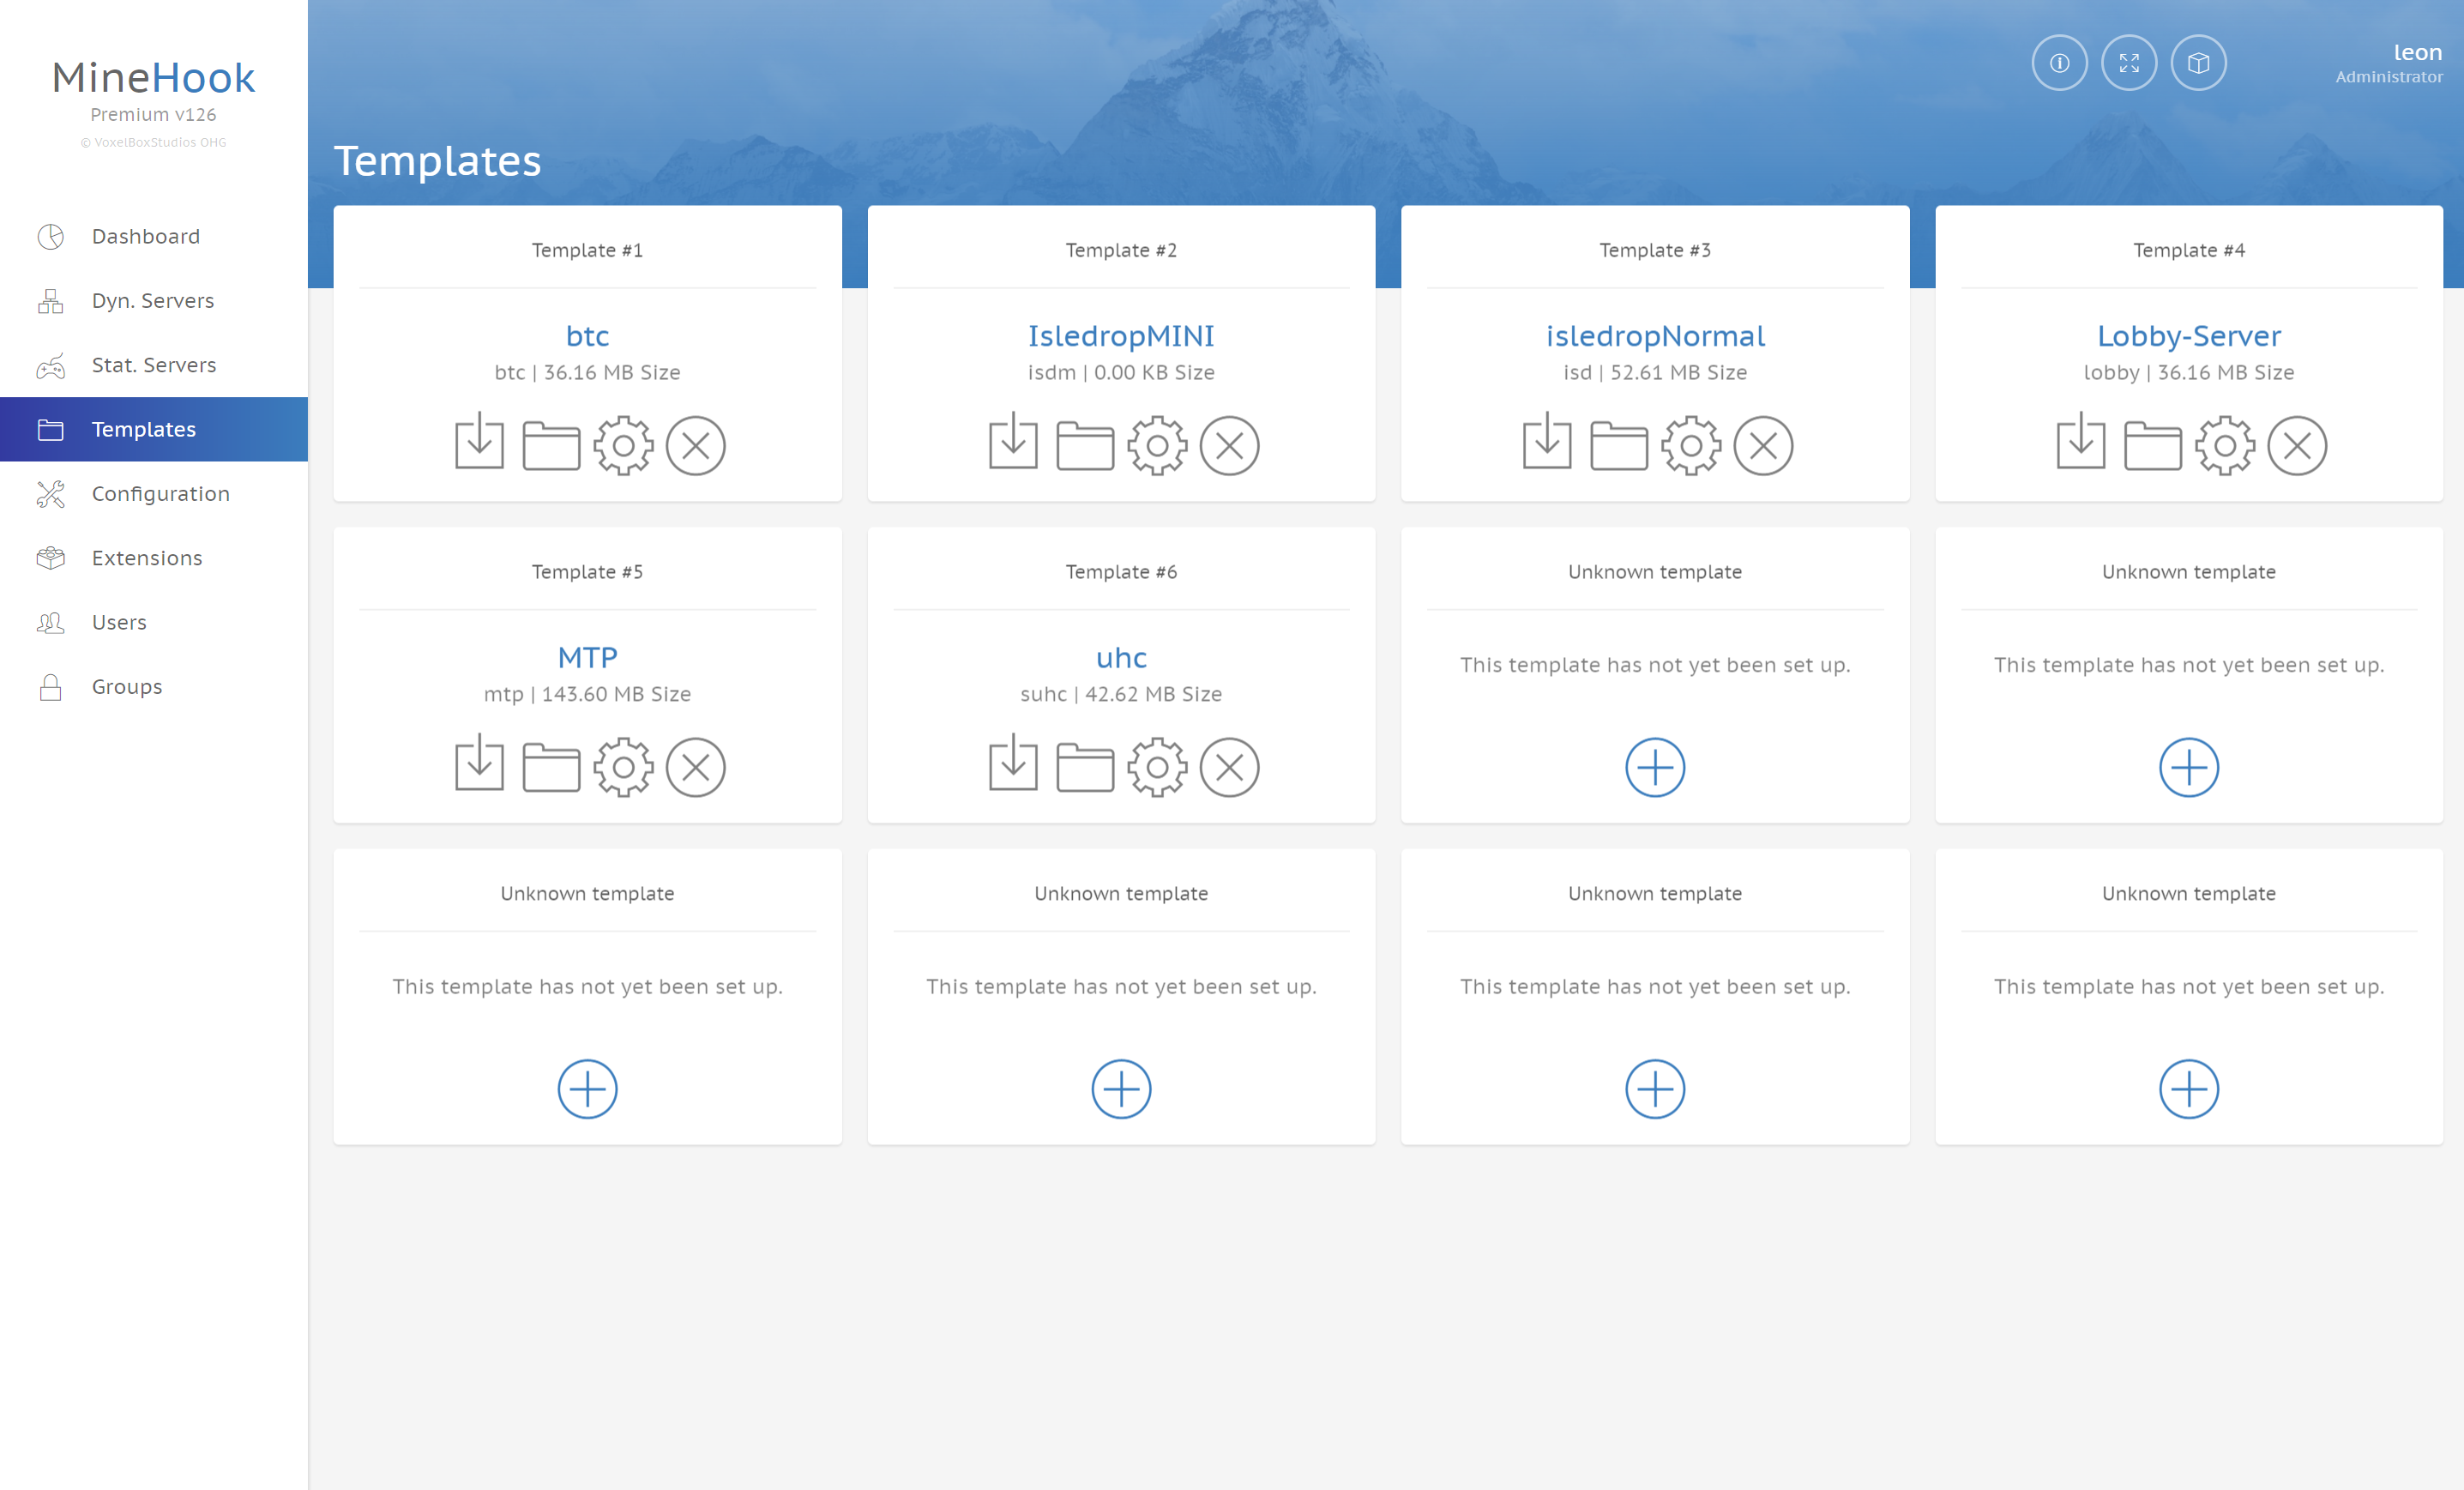Image resolution: width=2464 pixels, height=1490 pixels.
Task: Click the info icon in the header
Action: click(2059, 63)
